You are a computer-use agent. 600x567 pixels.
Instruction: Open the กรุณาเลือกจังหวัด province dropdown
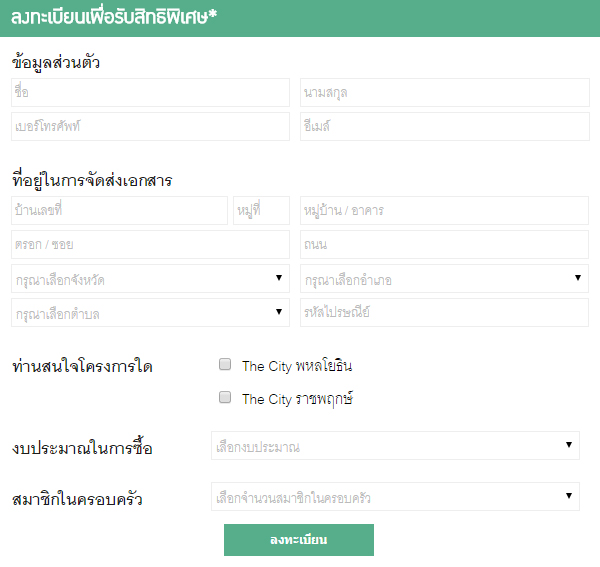coord(150,279)
